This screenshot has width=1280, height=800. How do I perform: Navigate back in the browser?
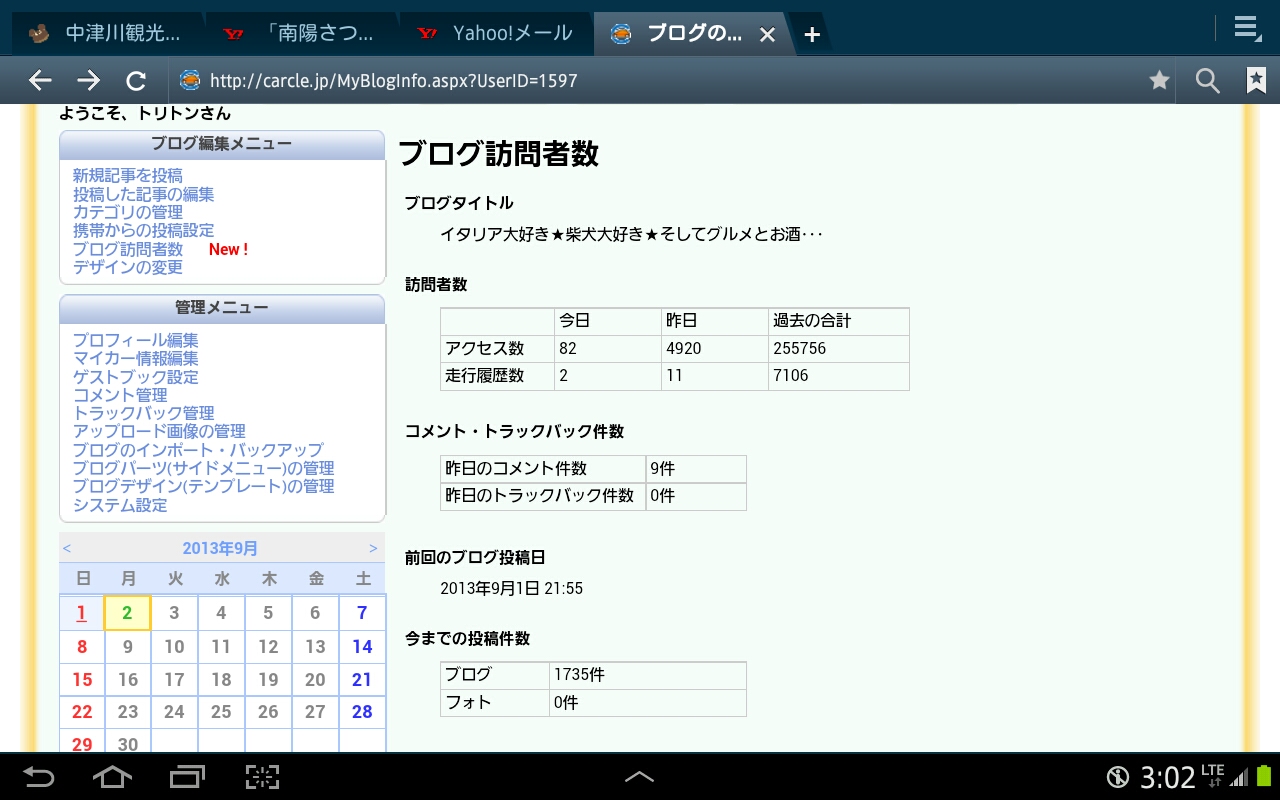coord(39,80)
